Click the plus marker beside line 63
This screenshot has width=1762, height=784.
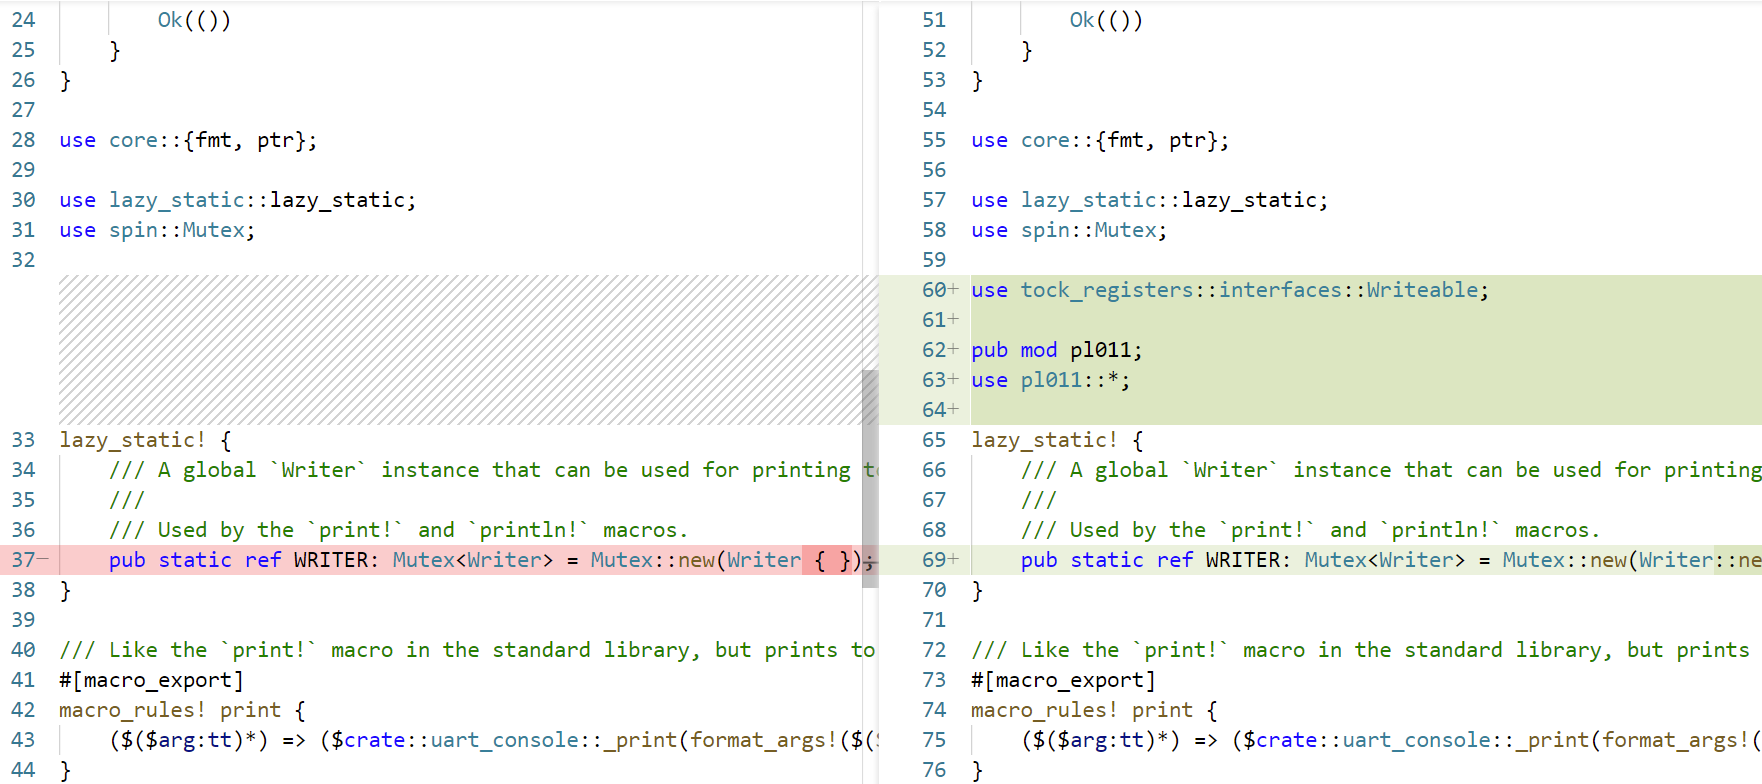953,380
